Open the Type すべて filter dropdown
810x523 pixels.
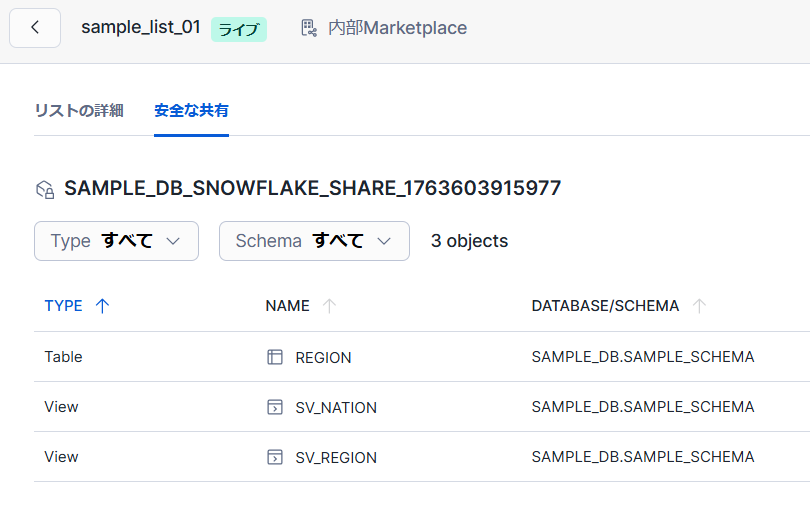116,241
